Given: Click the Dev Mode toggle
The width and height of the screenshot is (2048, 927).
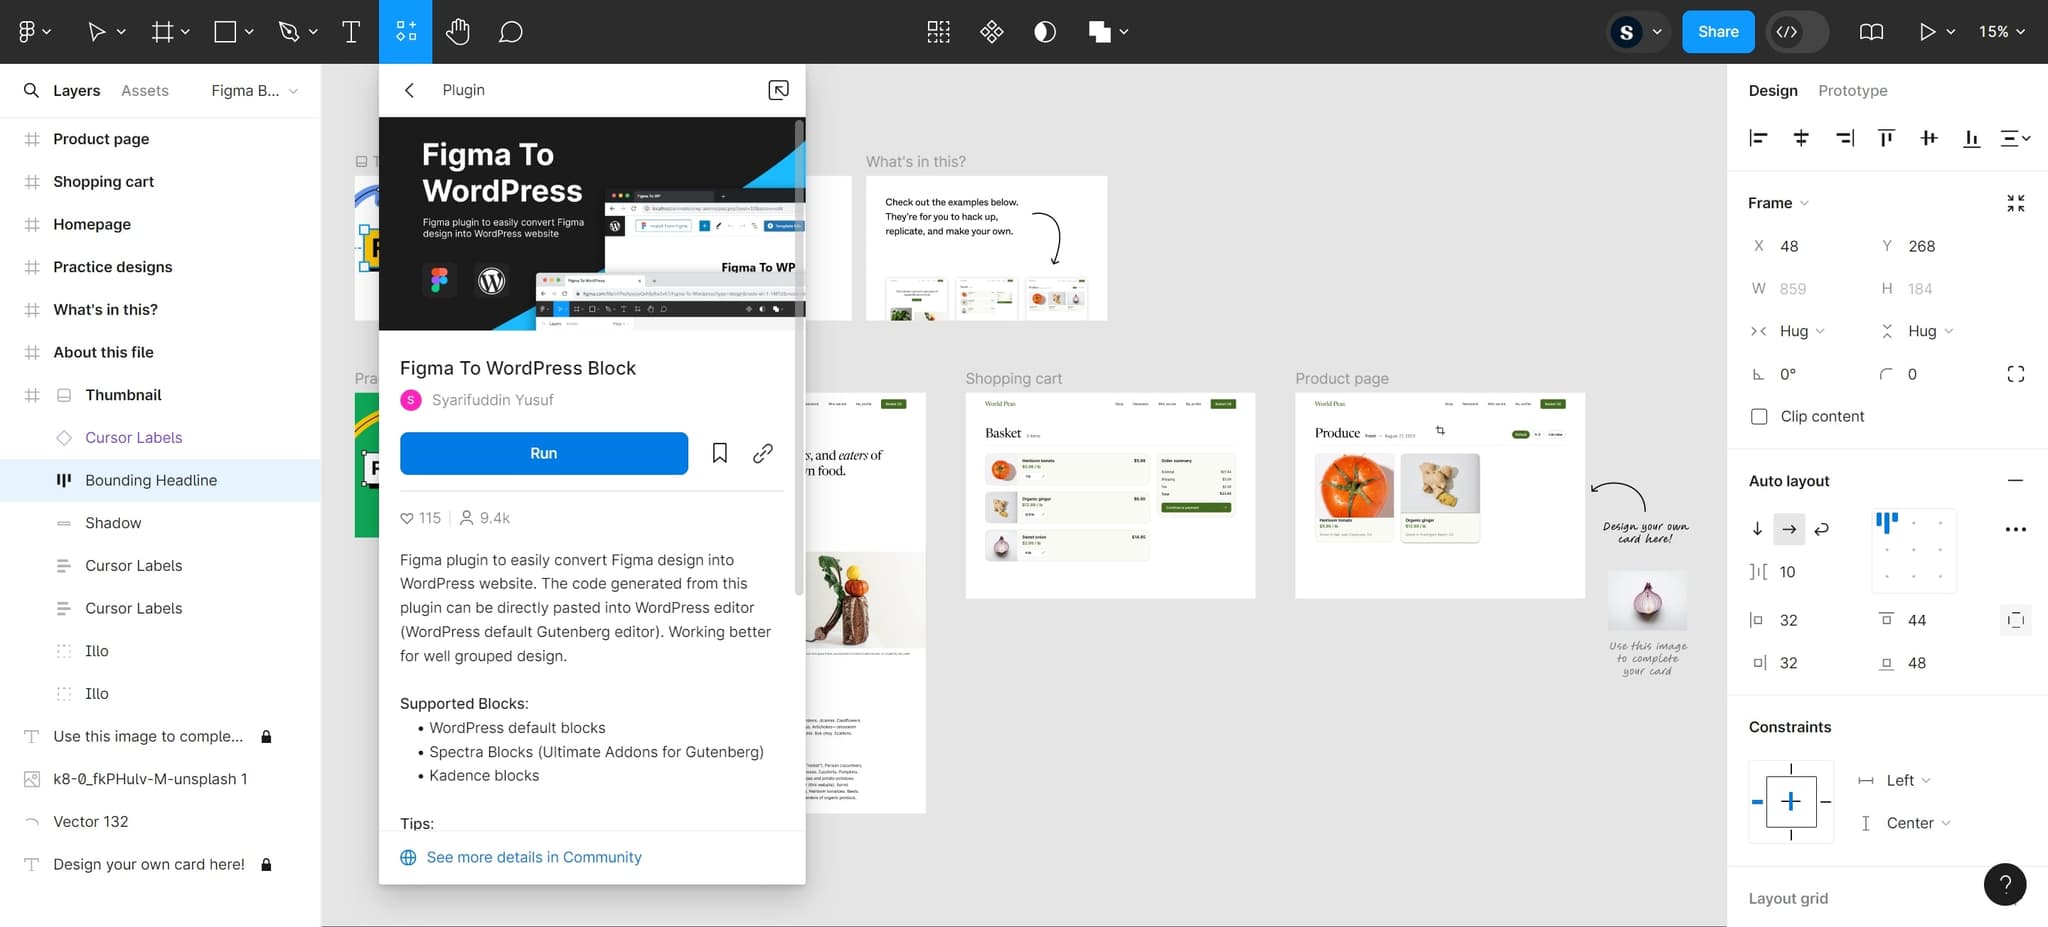Looking at the screenshot, I should pyautogui.click(x=1787, y=32).
